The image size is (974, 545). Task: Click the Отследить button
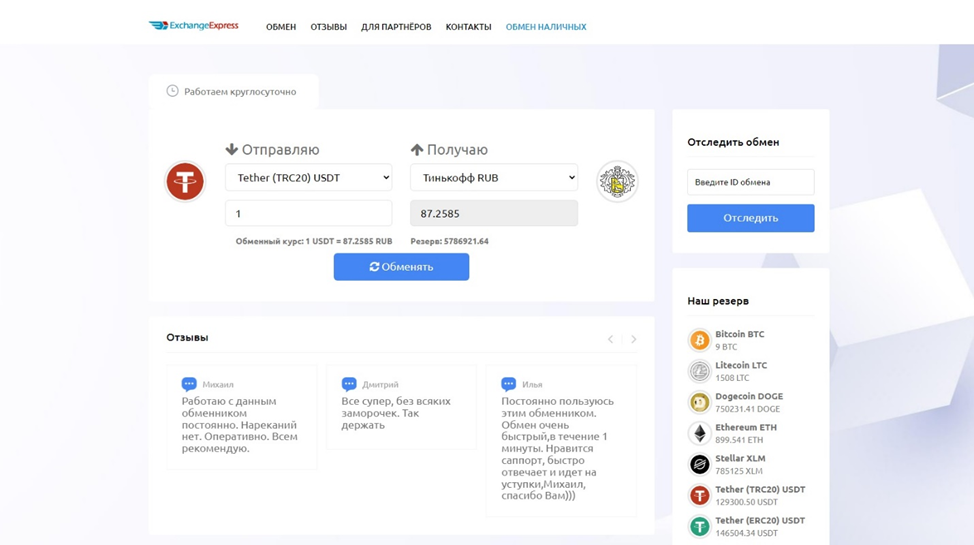click(750, 218)
